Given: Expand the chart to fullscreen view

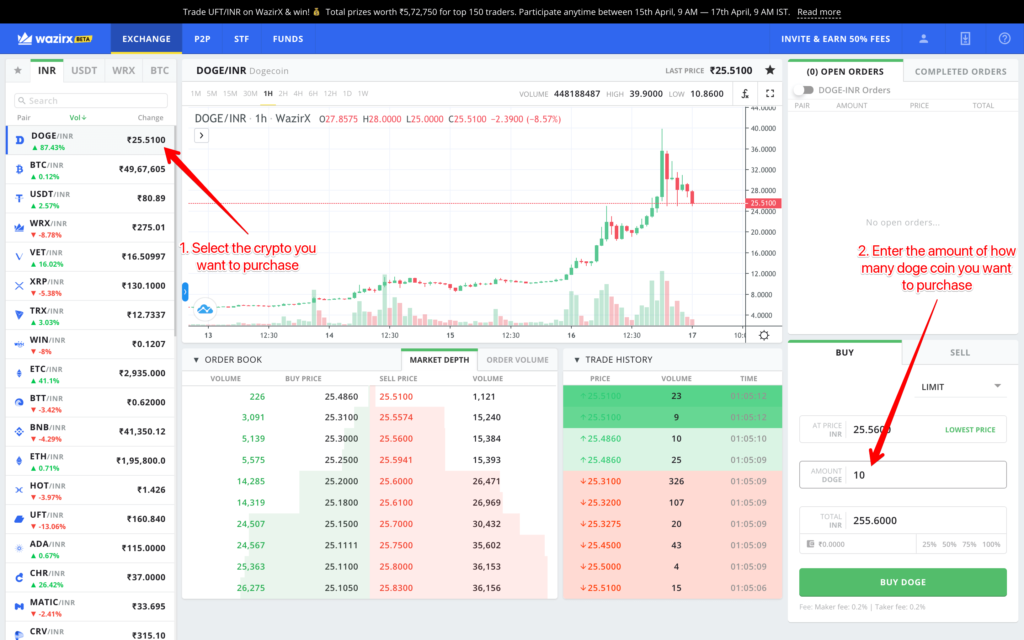Looking at the screenshot, I should pos(769,92).
